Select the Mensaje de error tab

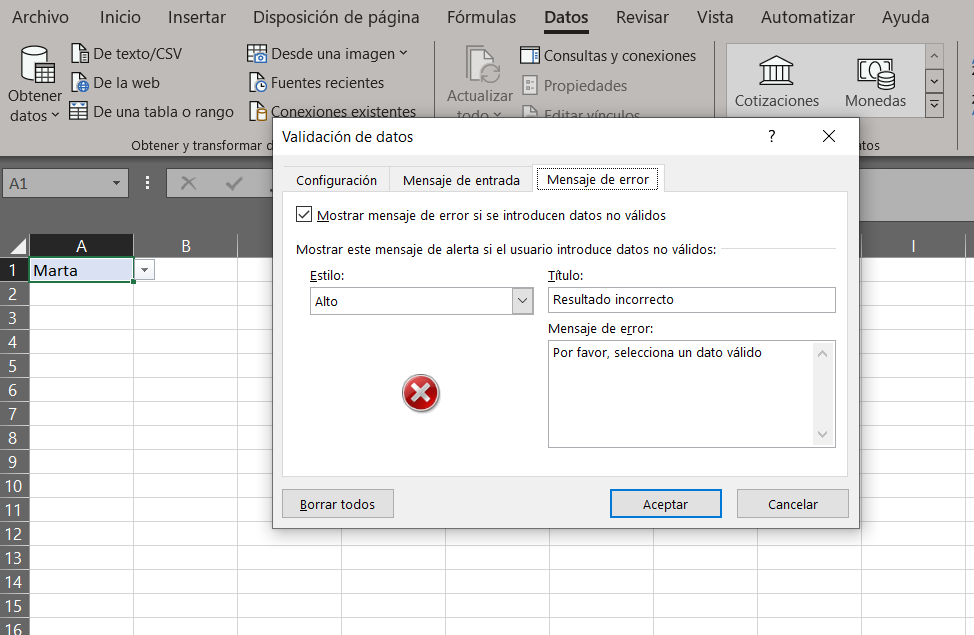tap(598, 179)
